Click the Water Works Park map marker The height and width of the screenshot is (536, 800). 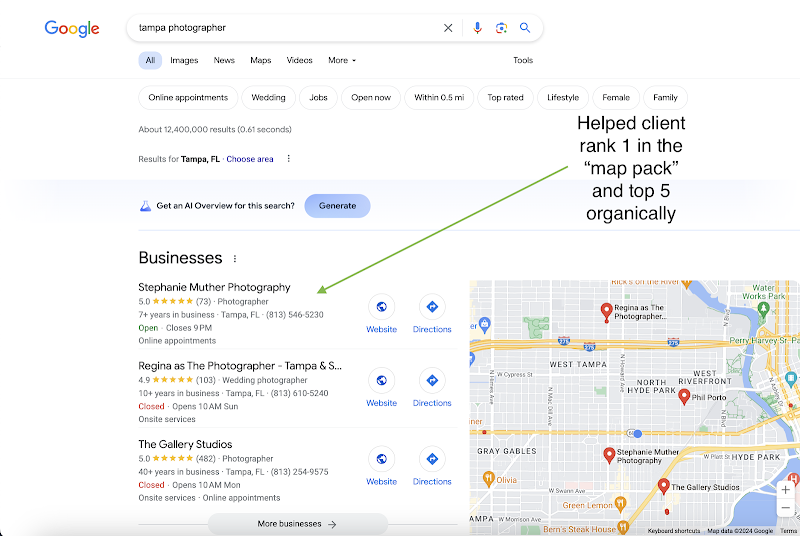pos(763,308)
